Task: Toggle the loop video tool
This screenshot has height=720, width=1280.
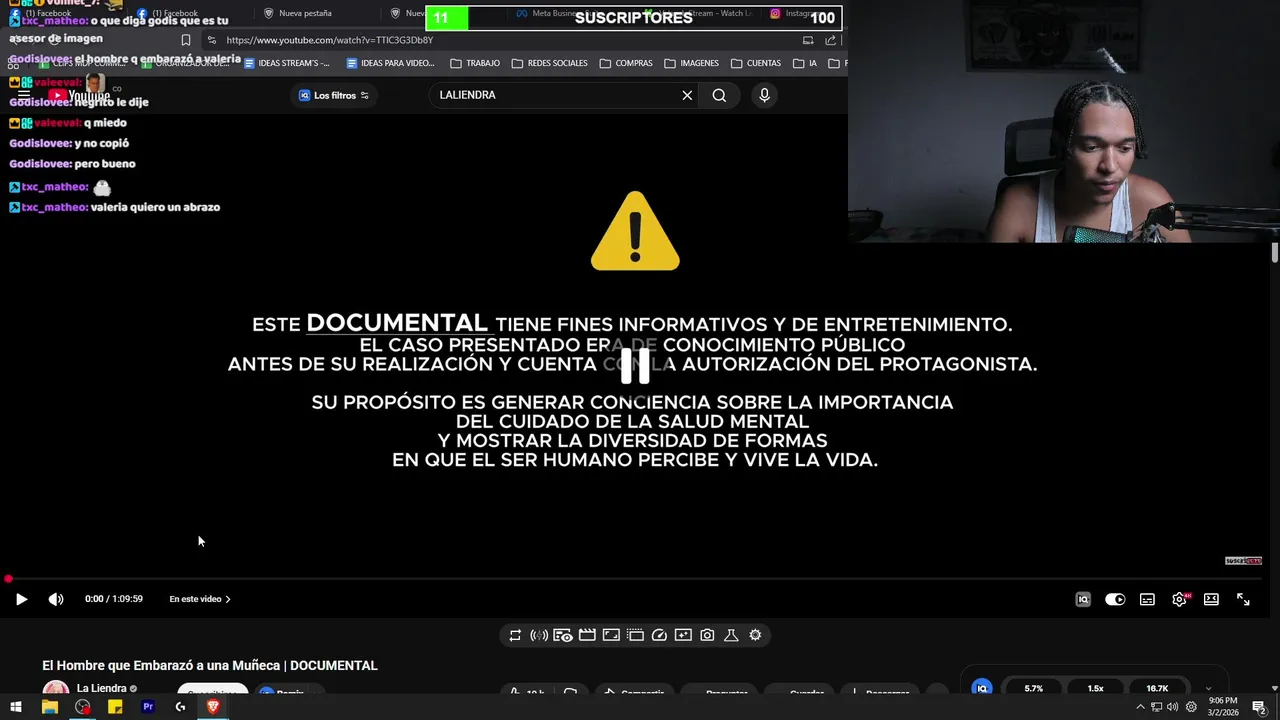Action: pos(515,635)
